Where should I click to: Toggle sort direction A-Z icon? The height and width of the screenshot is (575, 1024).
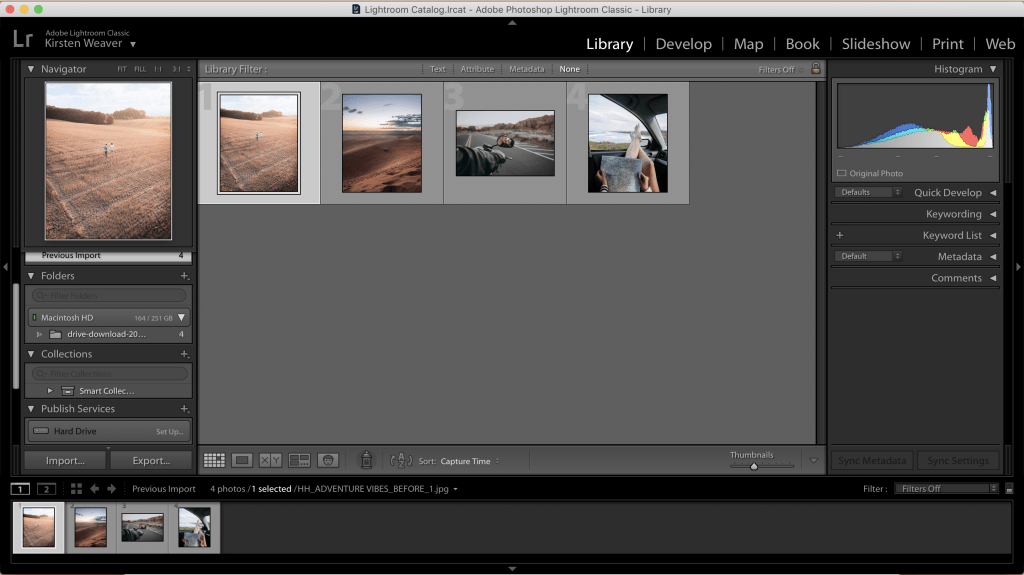401,461
